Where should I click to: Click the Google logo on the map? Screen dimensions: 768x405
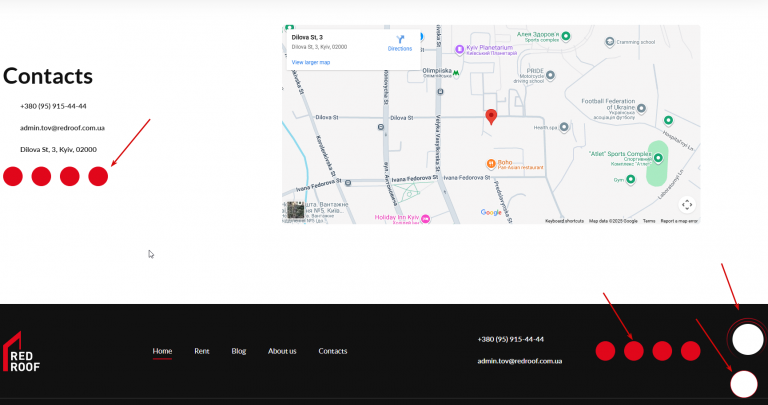click(x=491, y=213)
